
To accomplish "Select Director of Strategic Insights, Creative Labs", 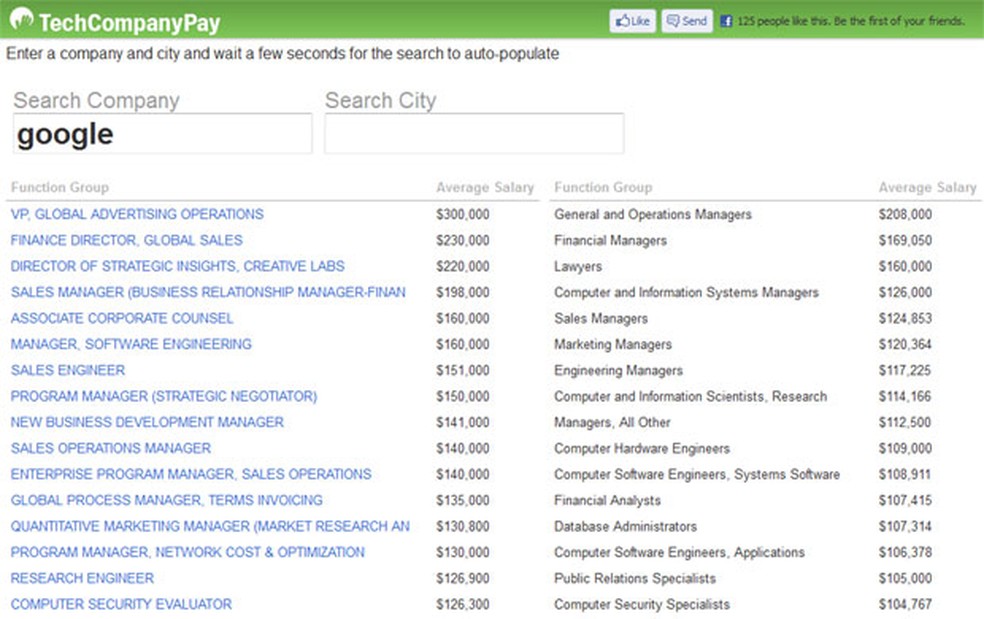I will [x=177, y=266].
